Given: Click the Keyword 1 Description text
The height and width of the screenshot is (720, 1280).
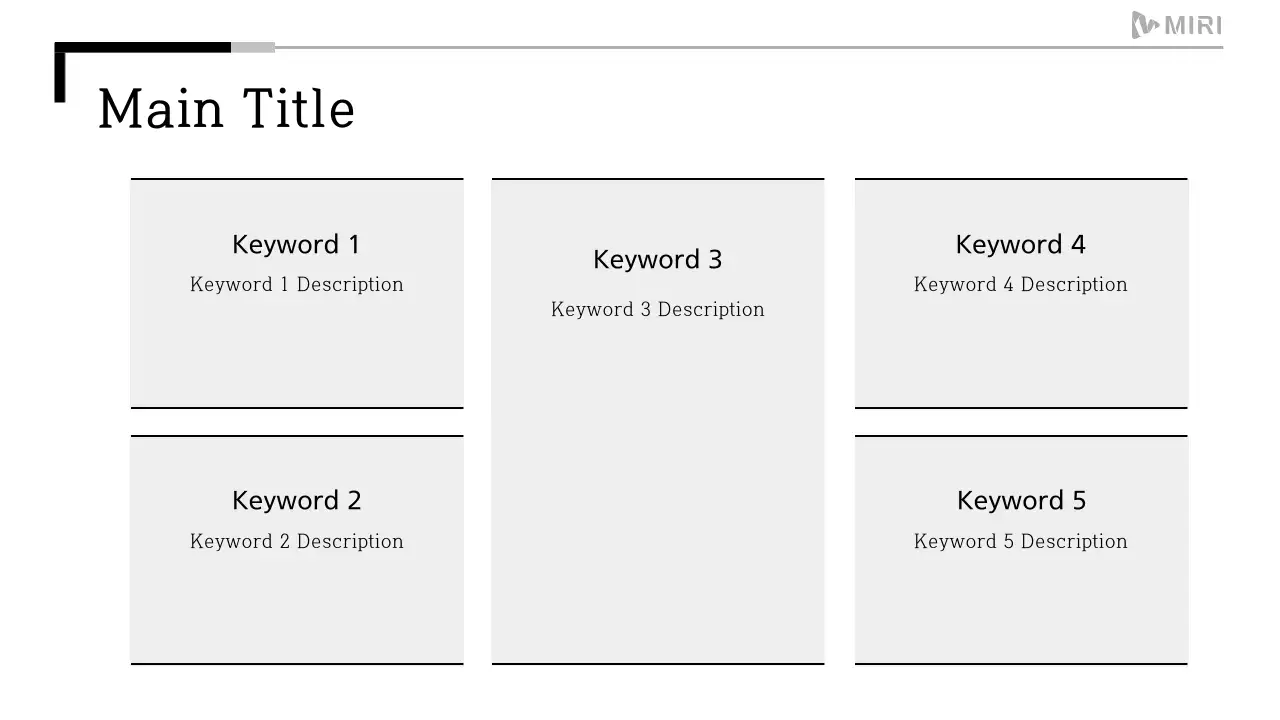Looking at the screenshot, I should pos(297,285).
